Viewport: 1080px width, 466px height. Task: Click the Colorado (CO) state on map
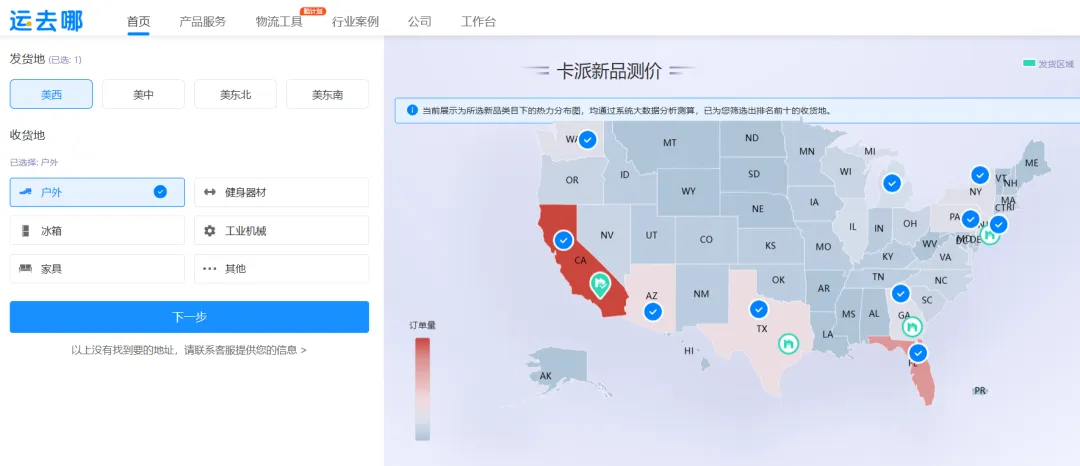click(x=706, y=240)
